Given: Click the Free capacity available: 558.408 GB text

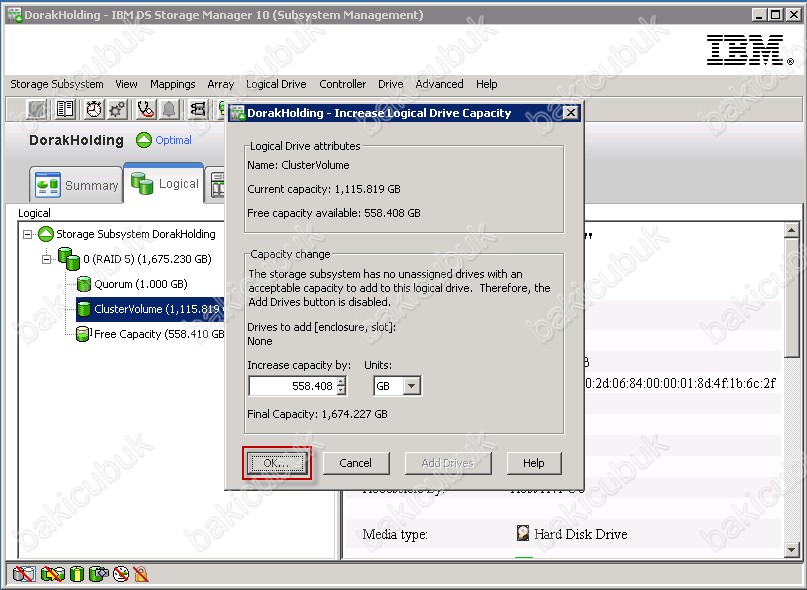Looking at the screenshot, I should tap(334, 213).
